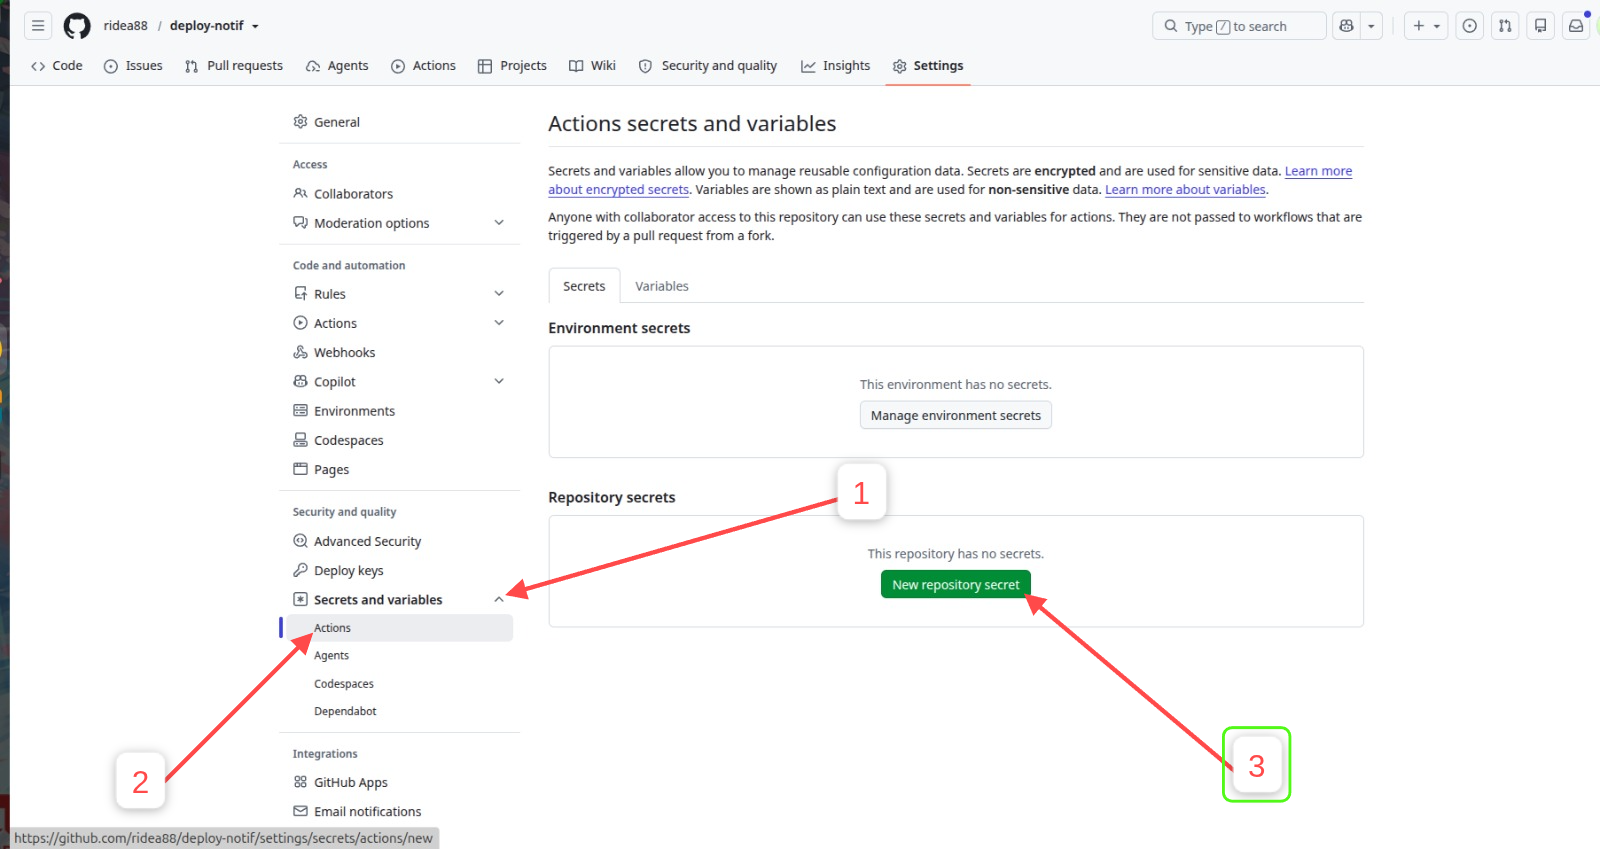The image size is (1600, 849).
Task: Follow Learn more about variables link
Action: pyautogui.click(x=1185, y=190)
